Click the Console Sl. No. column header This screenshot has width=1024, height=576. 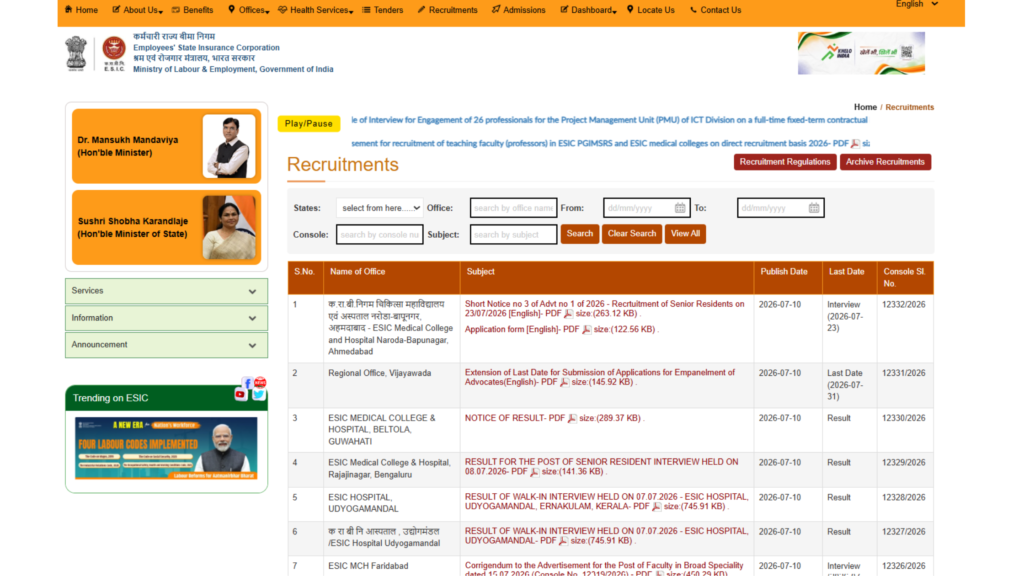[x=904, y=278]
